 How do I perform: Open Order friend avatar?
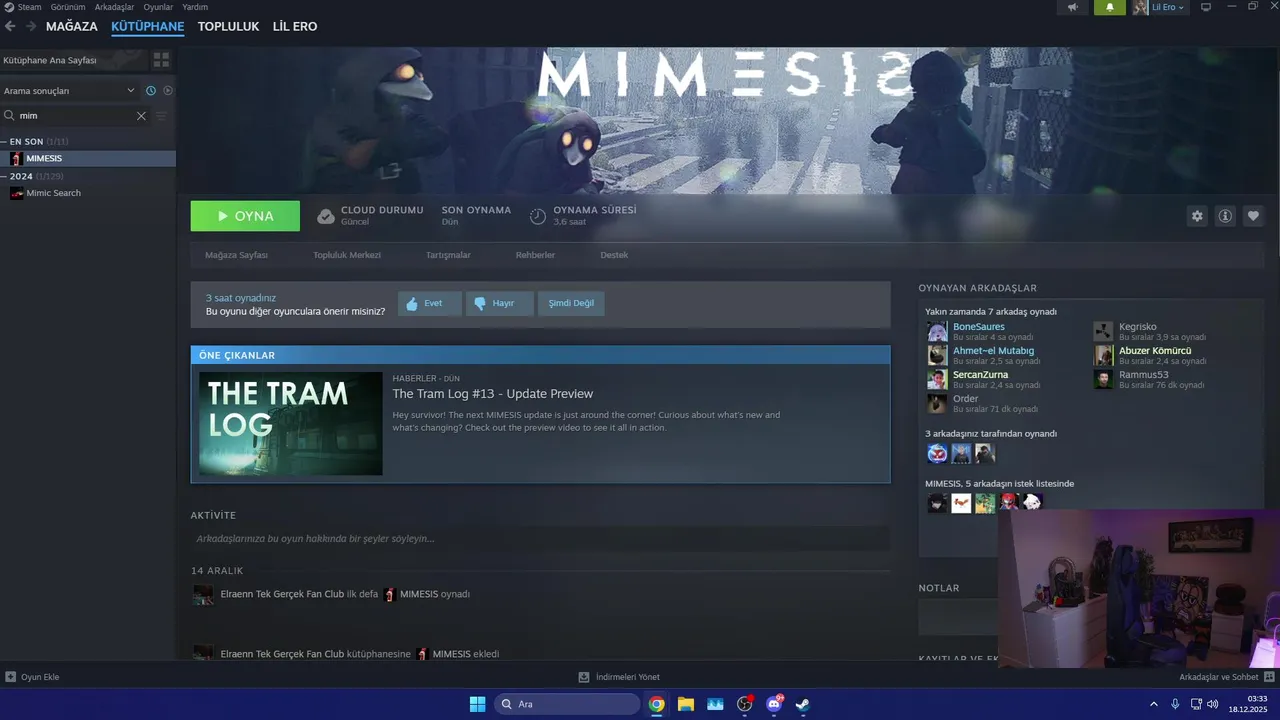[937, 403]
